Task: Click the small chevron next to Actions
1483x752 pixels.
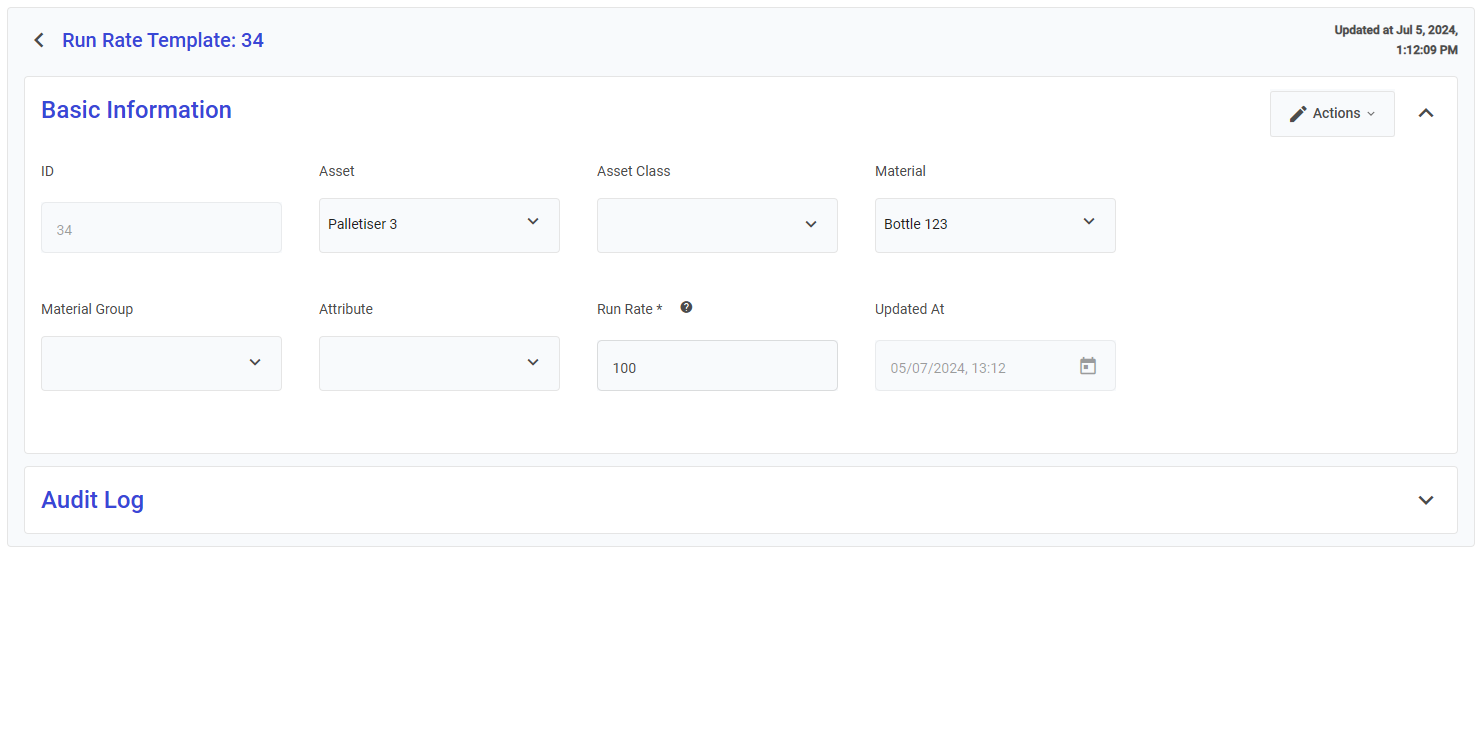Action: [x=1371, y=114]
